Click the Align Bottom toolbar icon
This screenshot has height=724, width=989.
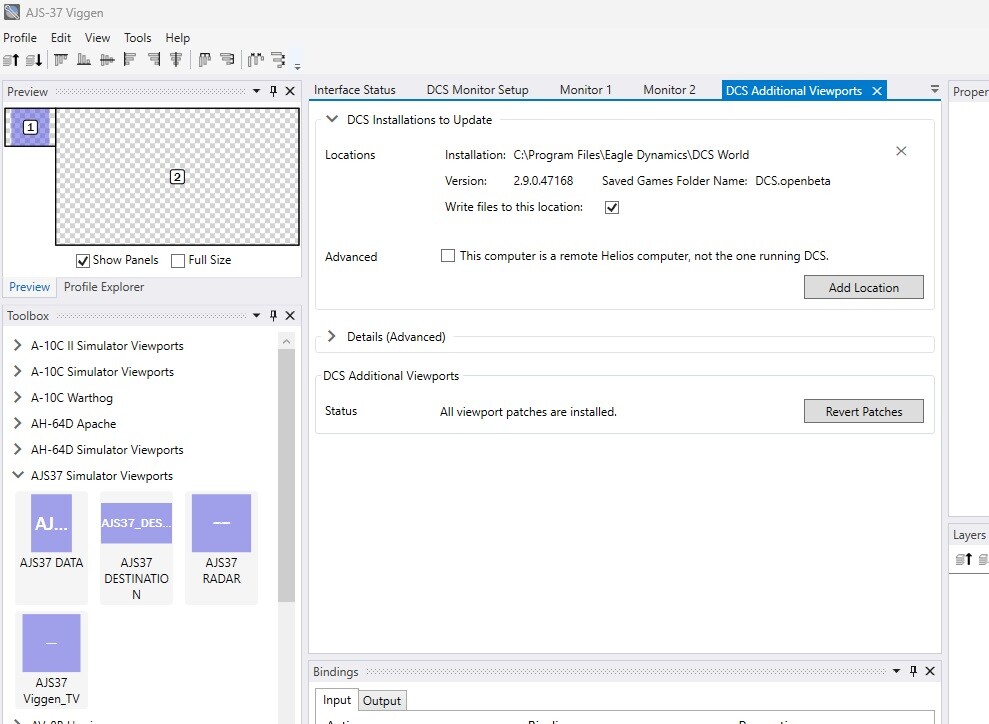coord(84,60)
